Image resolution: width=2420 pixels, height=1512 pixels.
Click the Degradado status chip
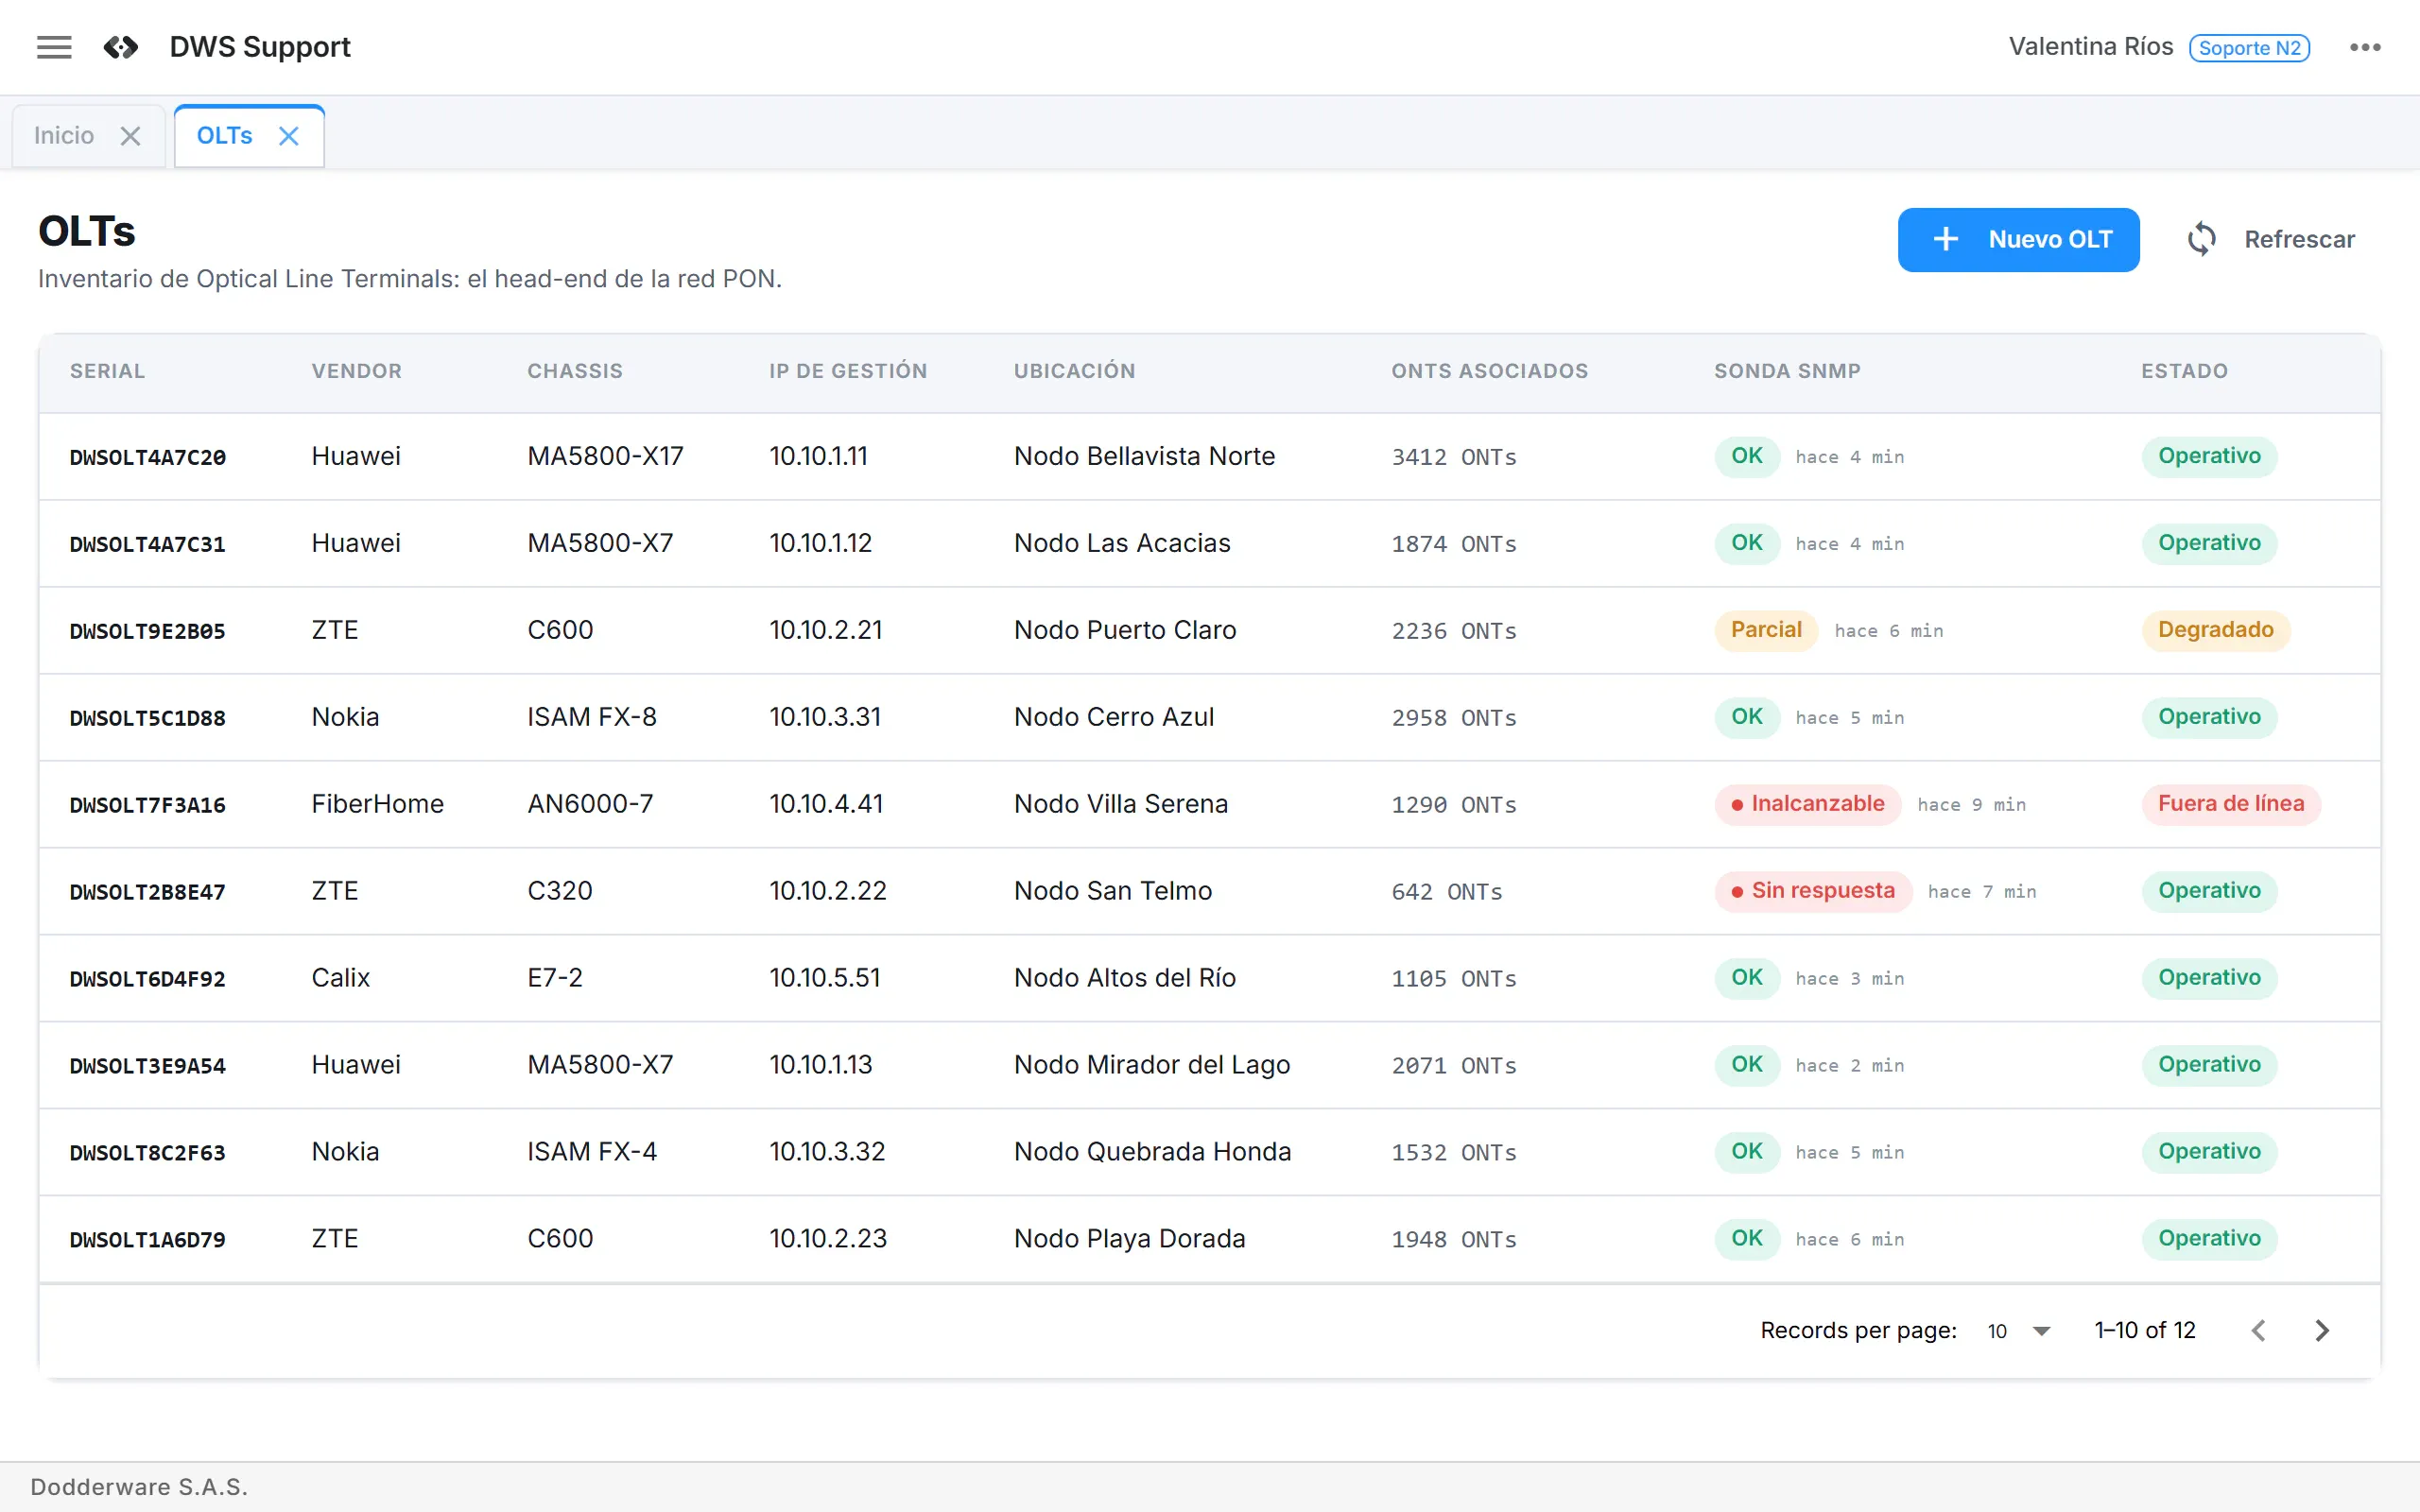[2215, 630]
